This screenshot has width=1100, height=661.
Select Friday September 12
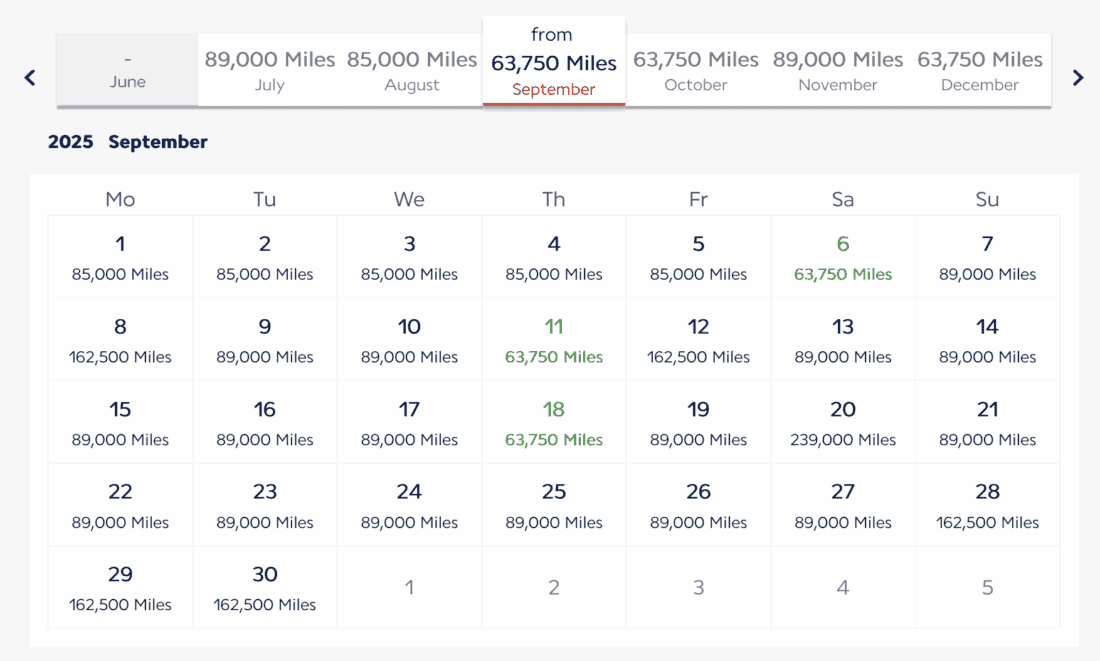[698, 340]
